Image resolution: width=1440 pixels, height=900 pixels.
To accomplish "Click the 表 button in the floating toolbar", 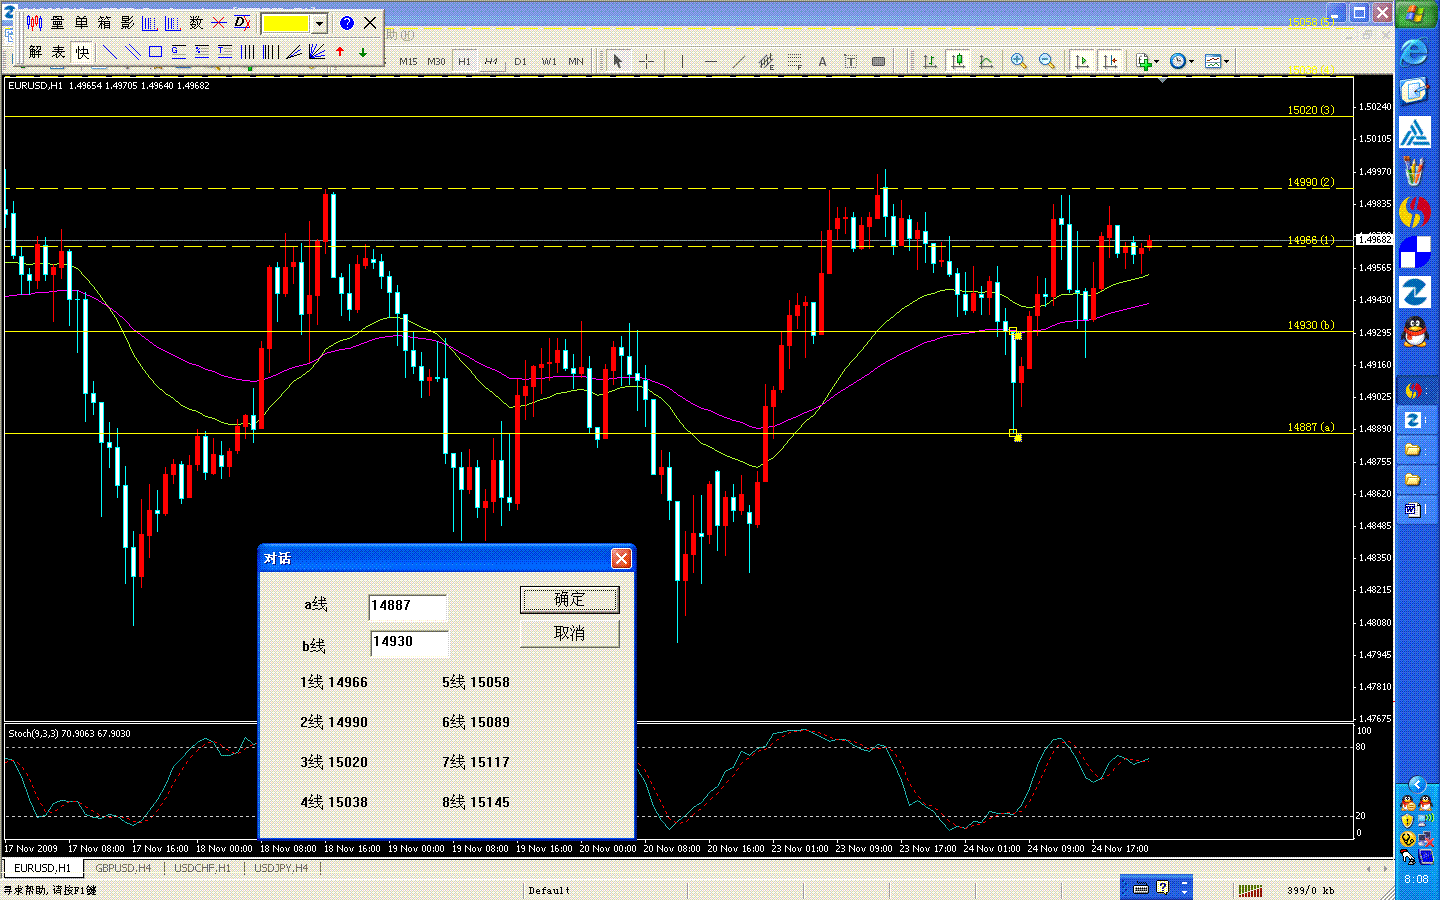I will [59, 52].
